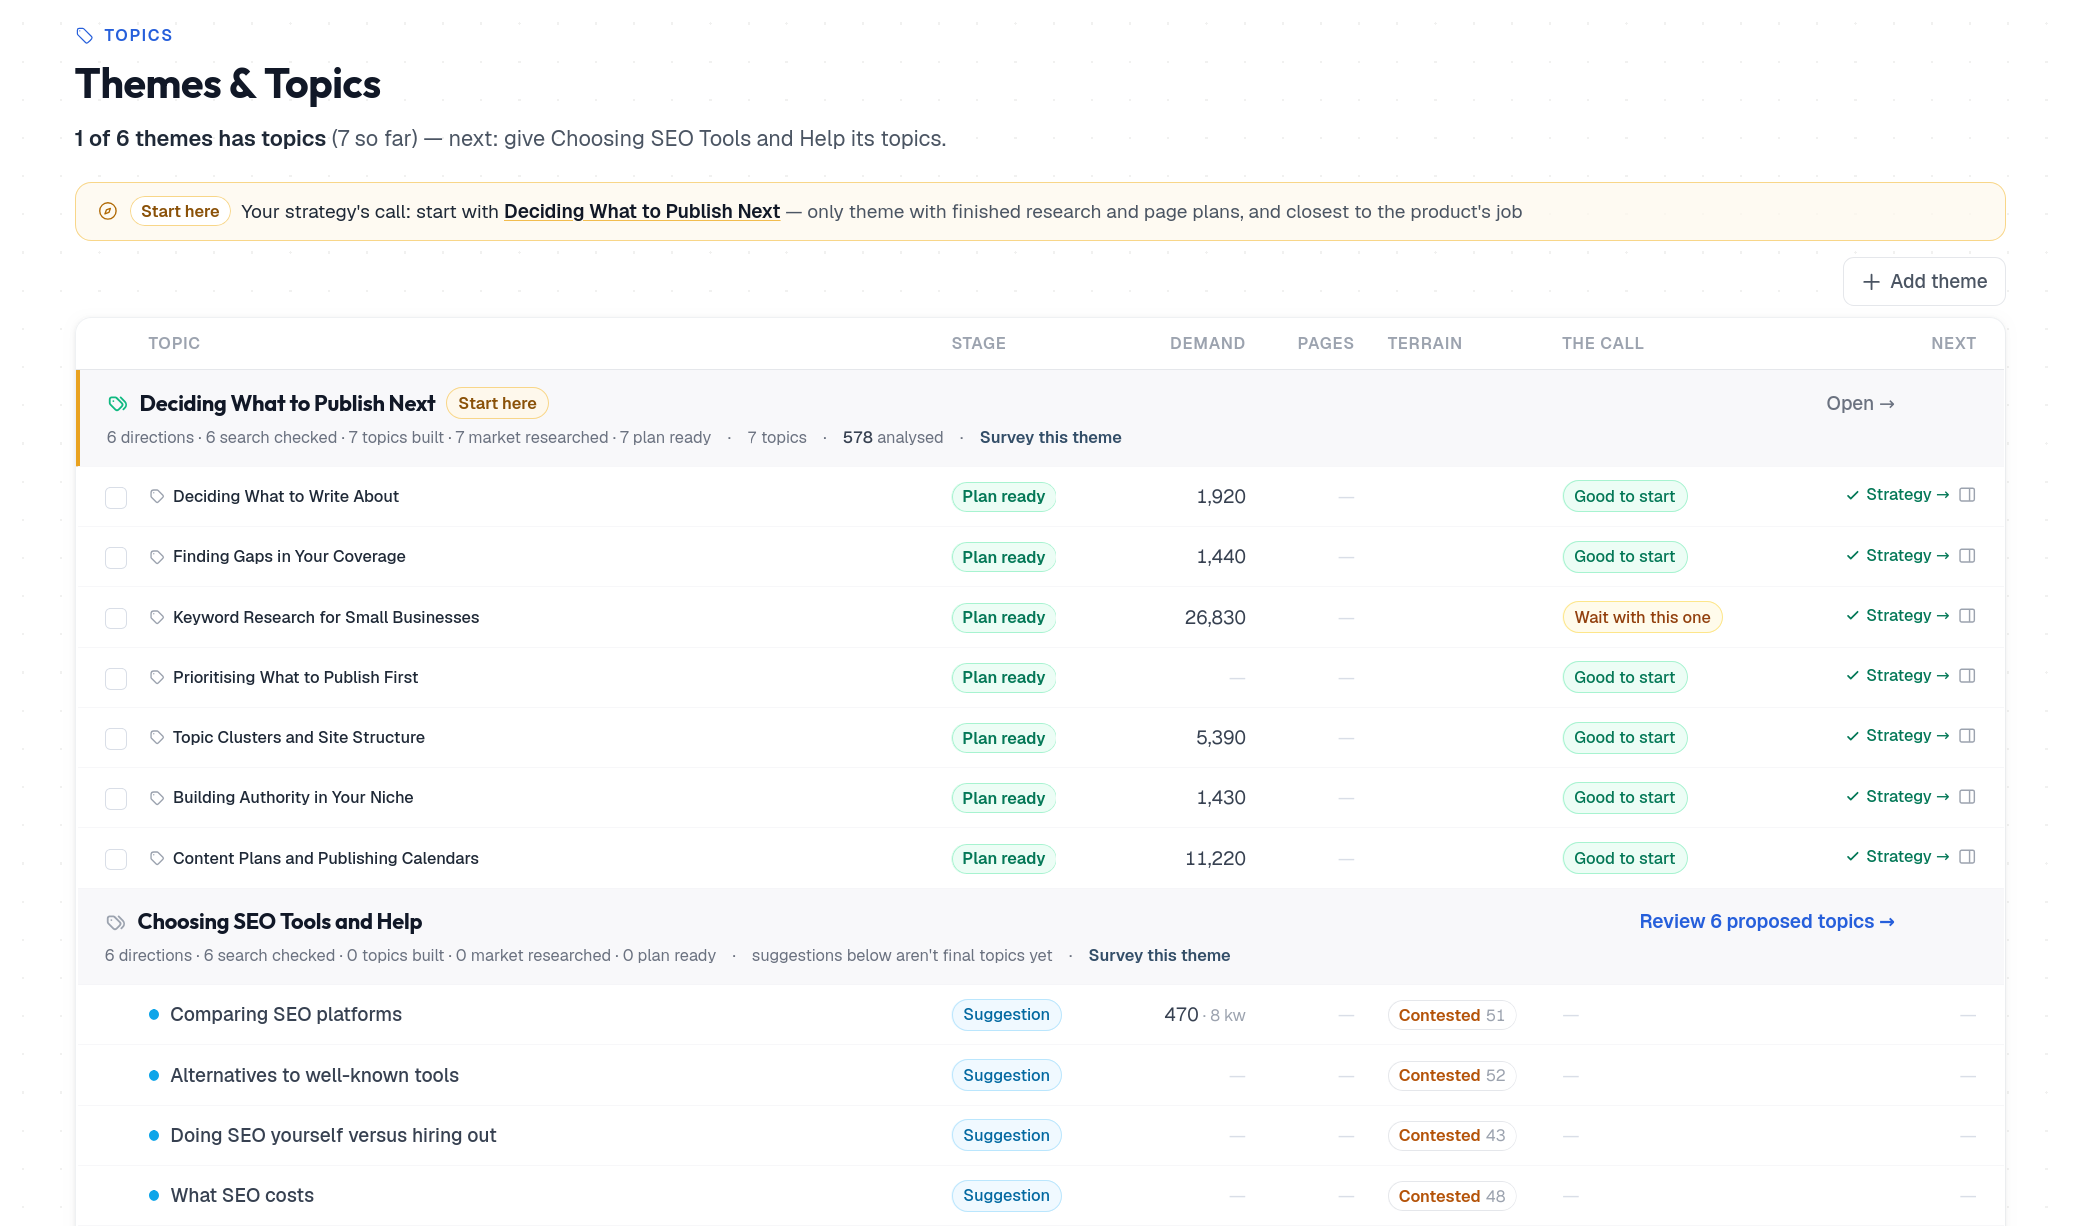The image size is (2080, 1226).
Task: Click the tags icon beside Choosing SEO Tools and Help
Action: coord(116,922)
